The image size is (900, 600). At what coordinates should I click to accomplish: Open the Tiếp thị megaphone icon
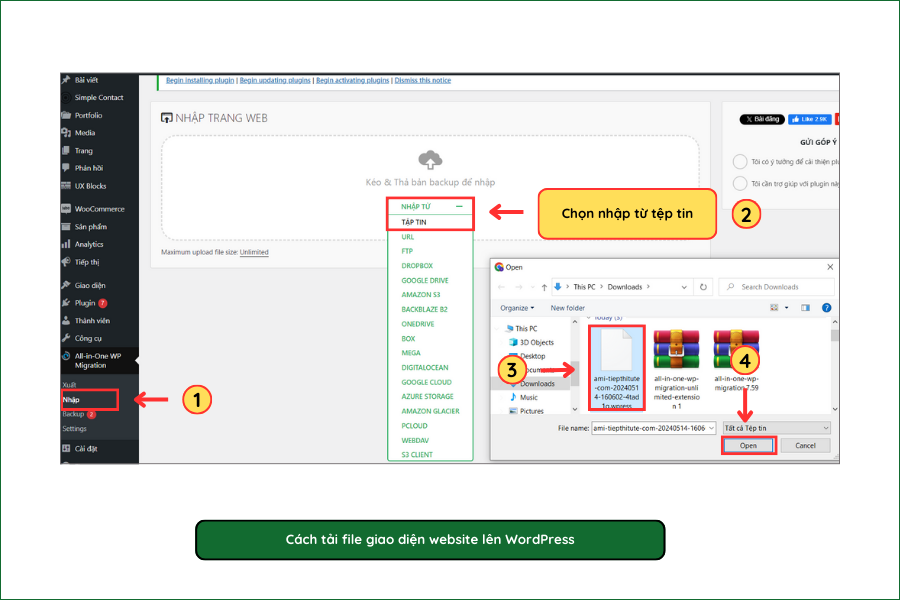coord(66,262)
